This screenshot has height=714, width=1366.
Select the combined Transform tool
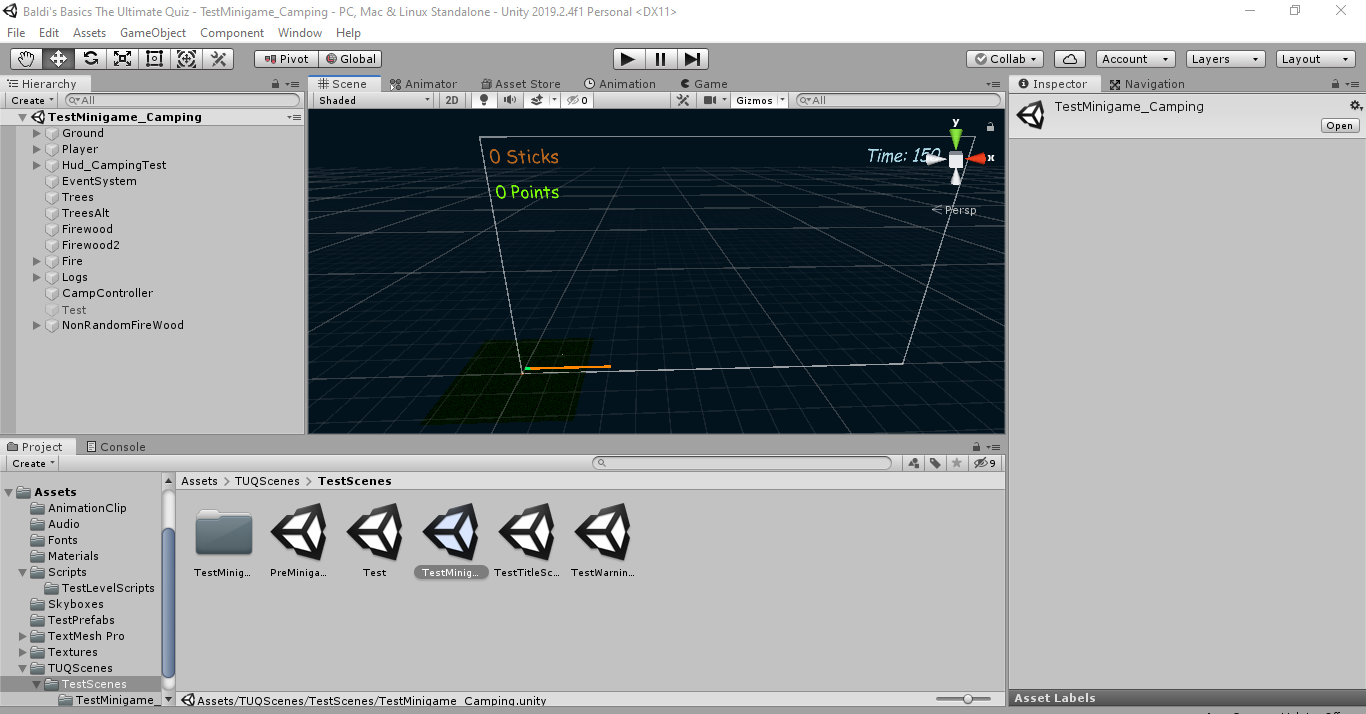pos(187,59)
